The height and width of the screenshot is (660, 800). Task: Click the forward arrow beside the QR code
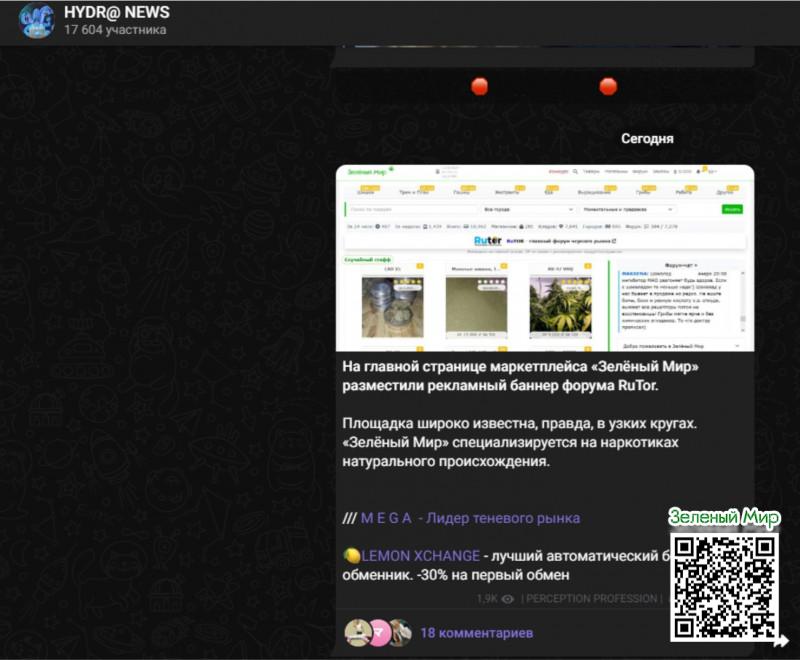point(780,641)
